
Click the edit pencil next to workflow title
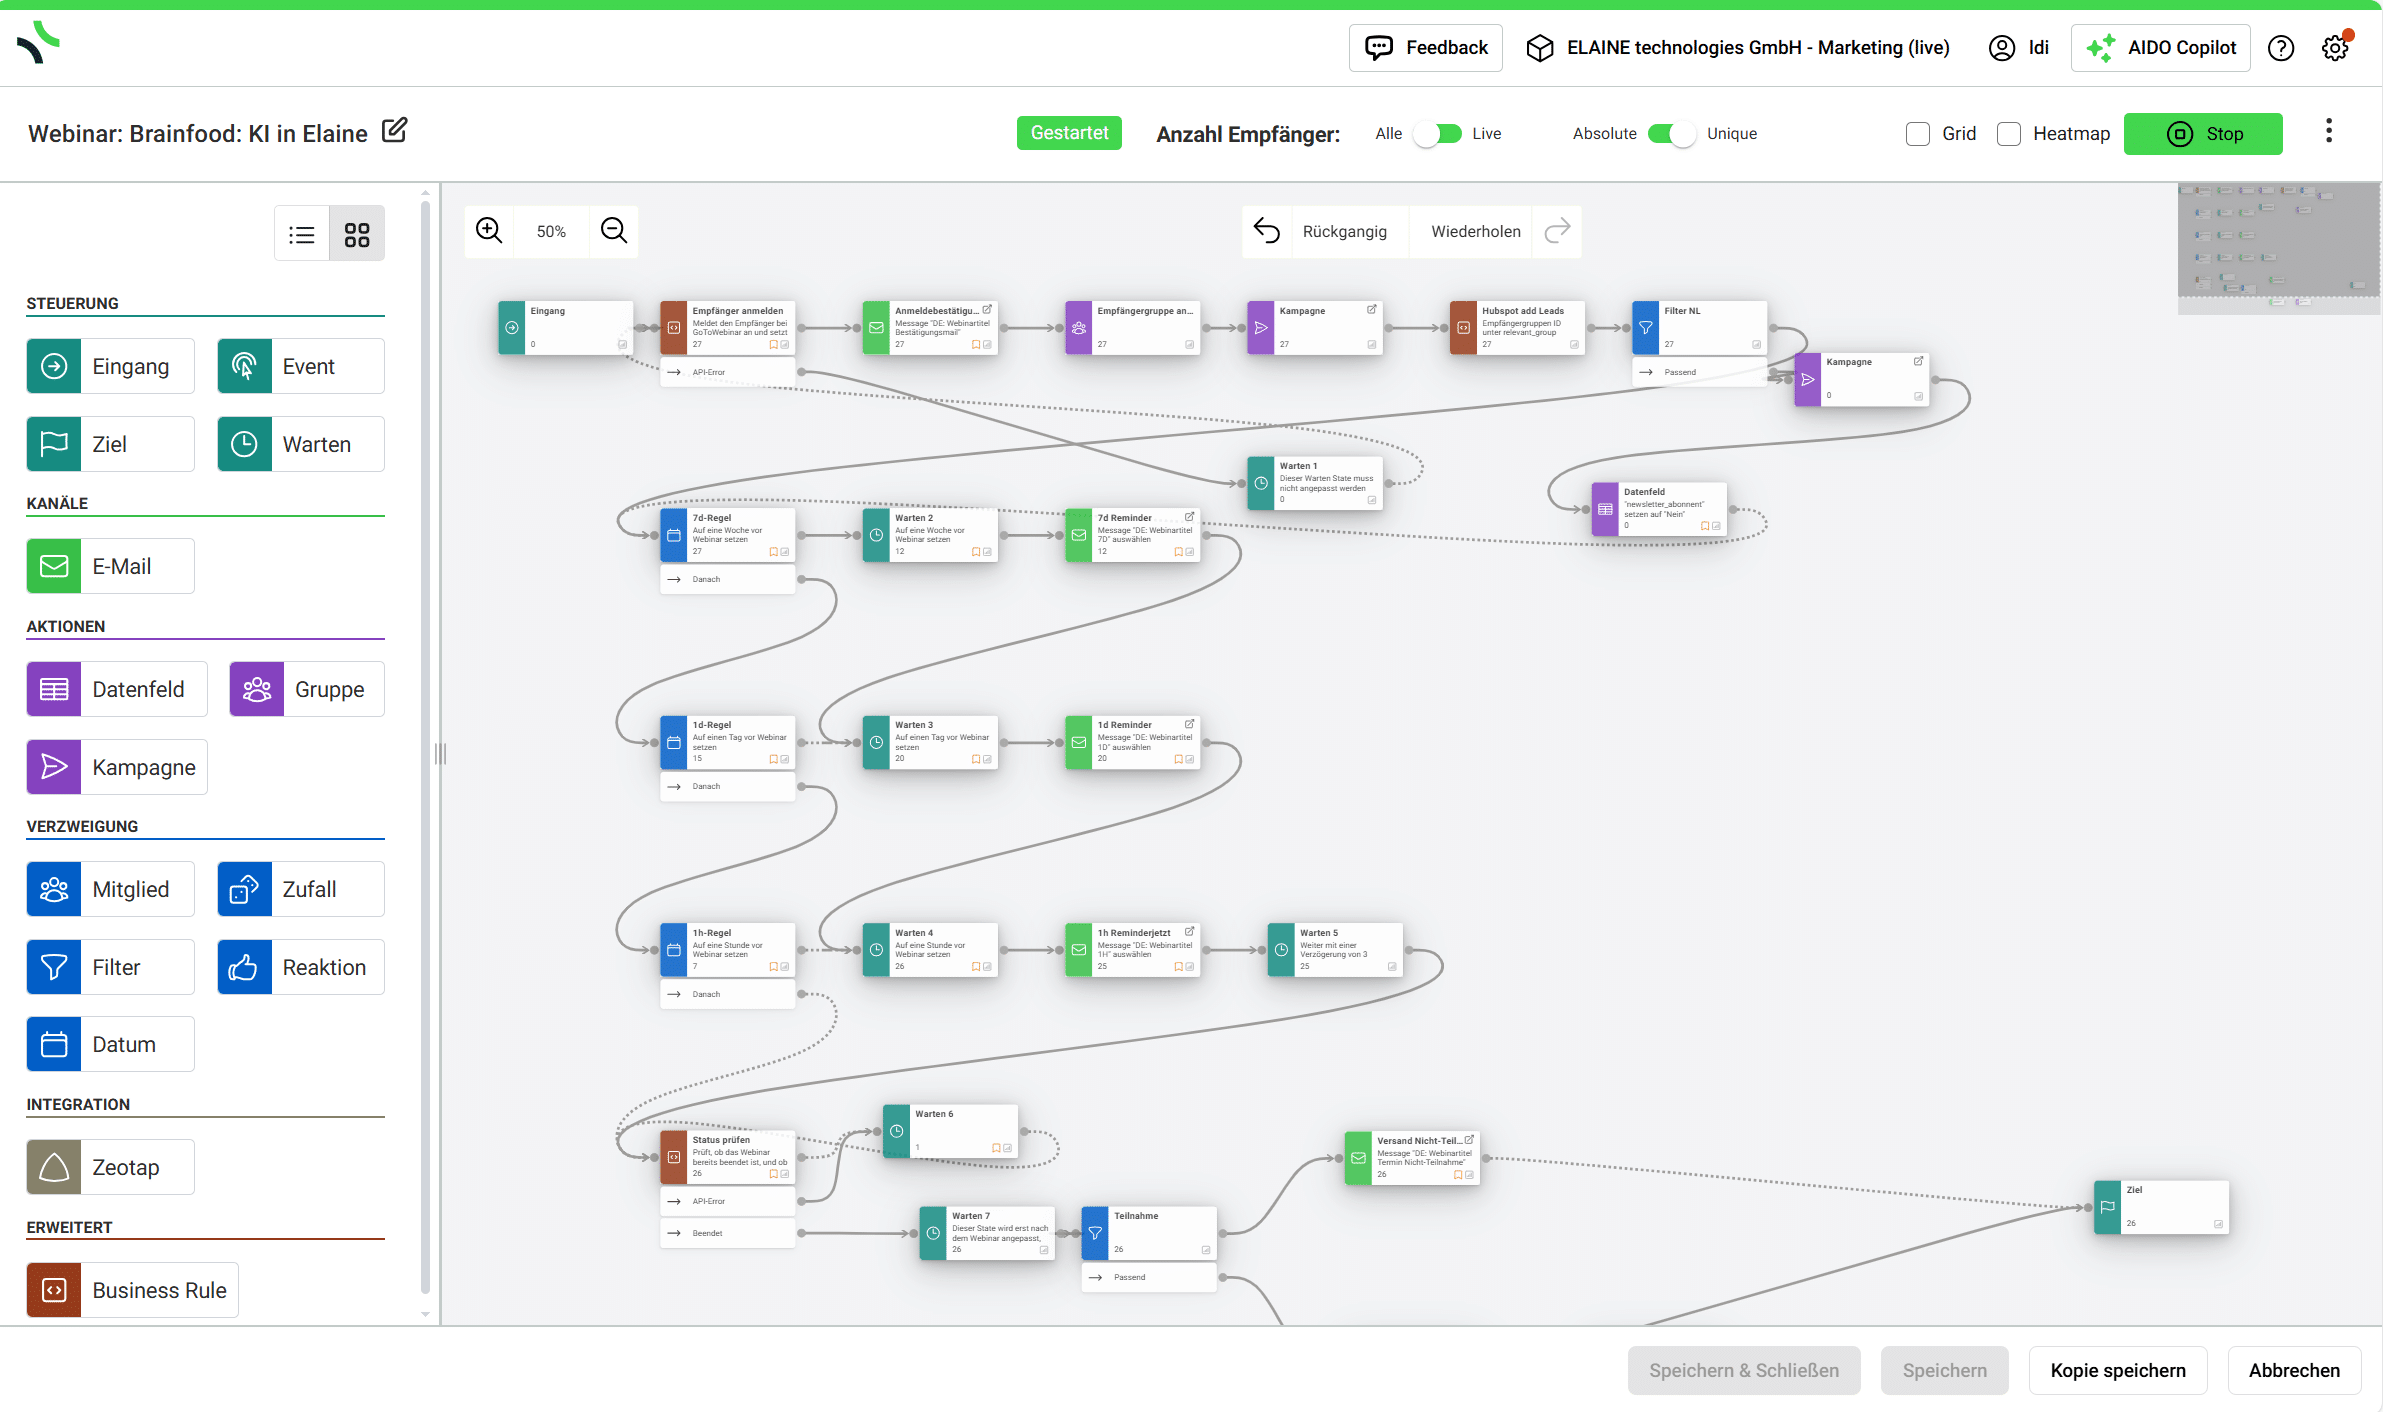click(395, 131)
